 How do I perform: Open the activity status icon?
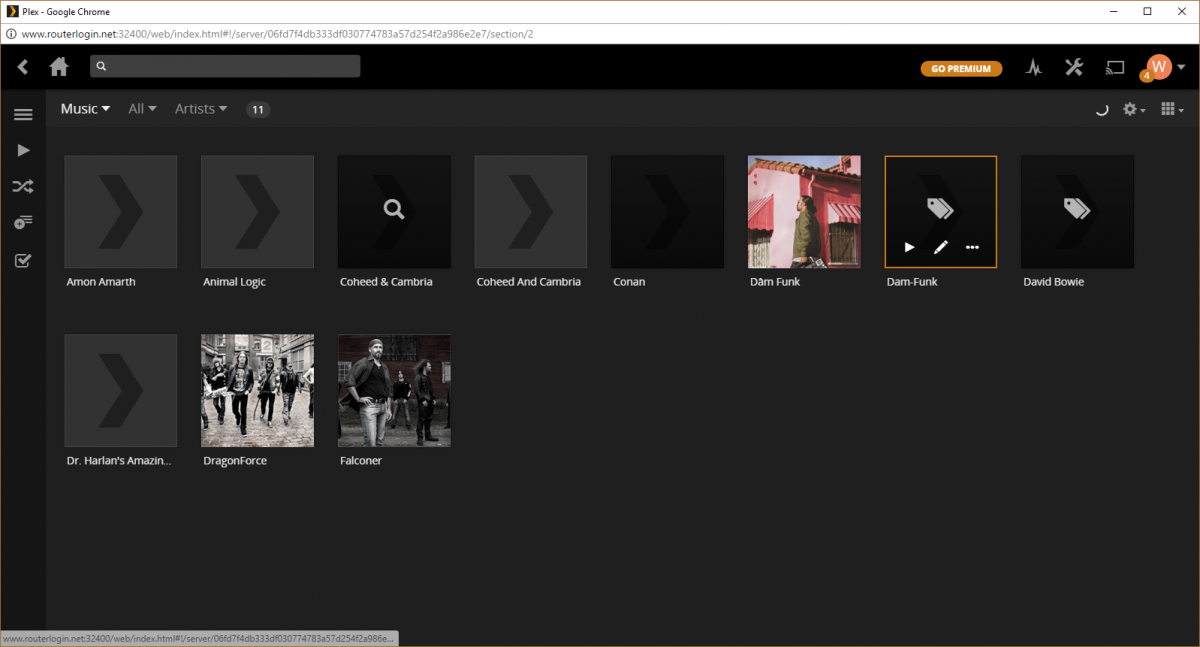[x=1035, y=68]
